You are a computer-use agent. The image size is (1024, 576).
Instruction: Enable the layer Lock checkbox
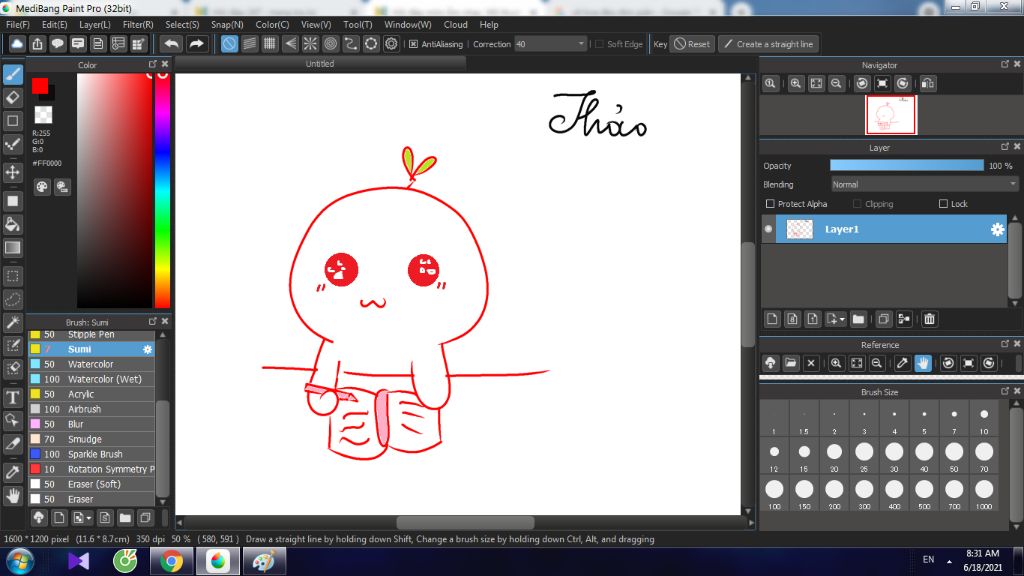[x=943, y=204]
